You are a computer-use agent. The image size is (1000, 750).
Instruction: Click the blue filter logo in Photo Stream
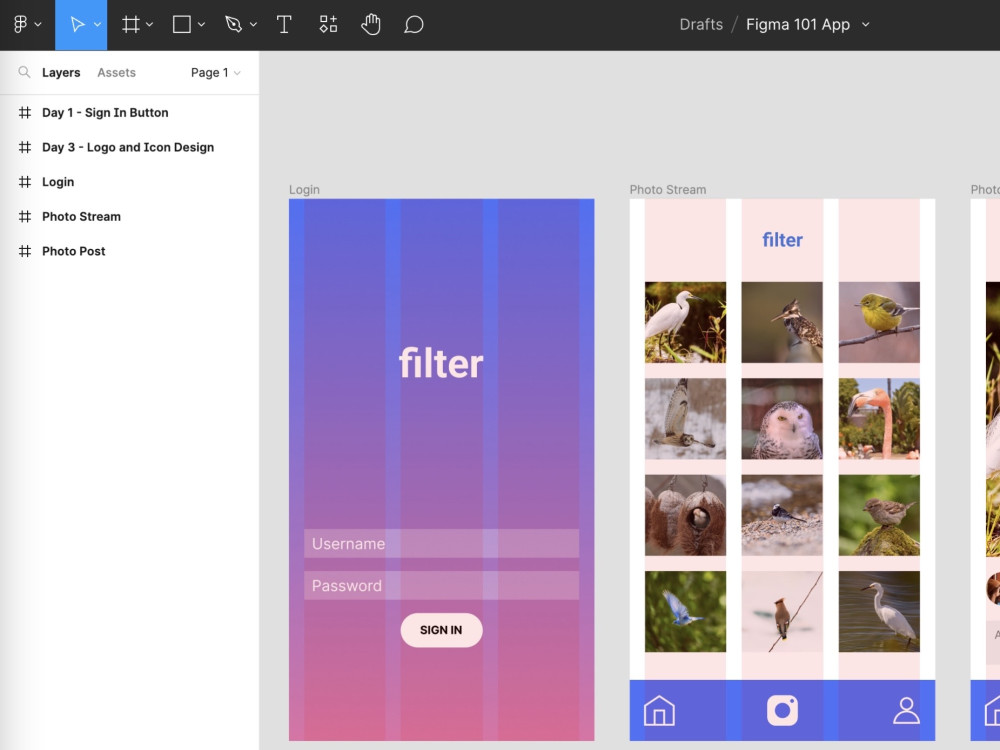pyautogui.click(x=783, y=240)
